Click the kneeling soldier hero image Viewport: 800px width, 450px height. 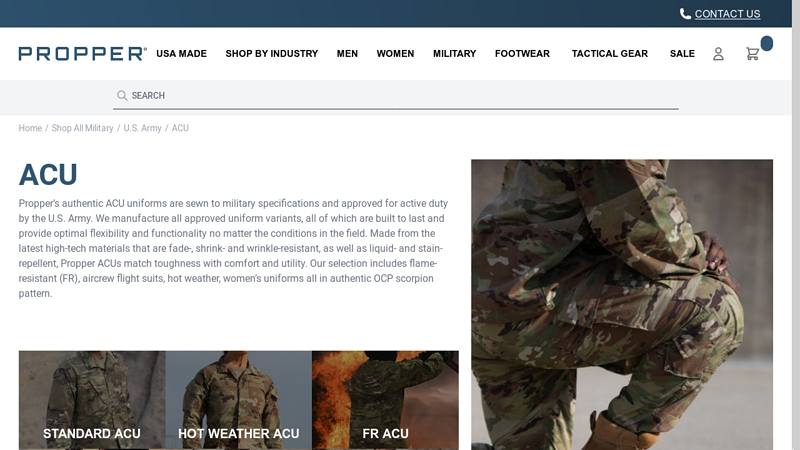(x=622, y=305)
